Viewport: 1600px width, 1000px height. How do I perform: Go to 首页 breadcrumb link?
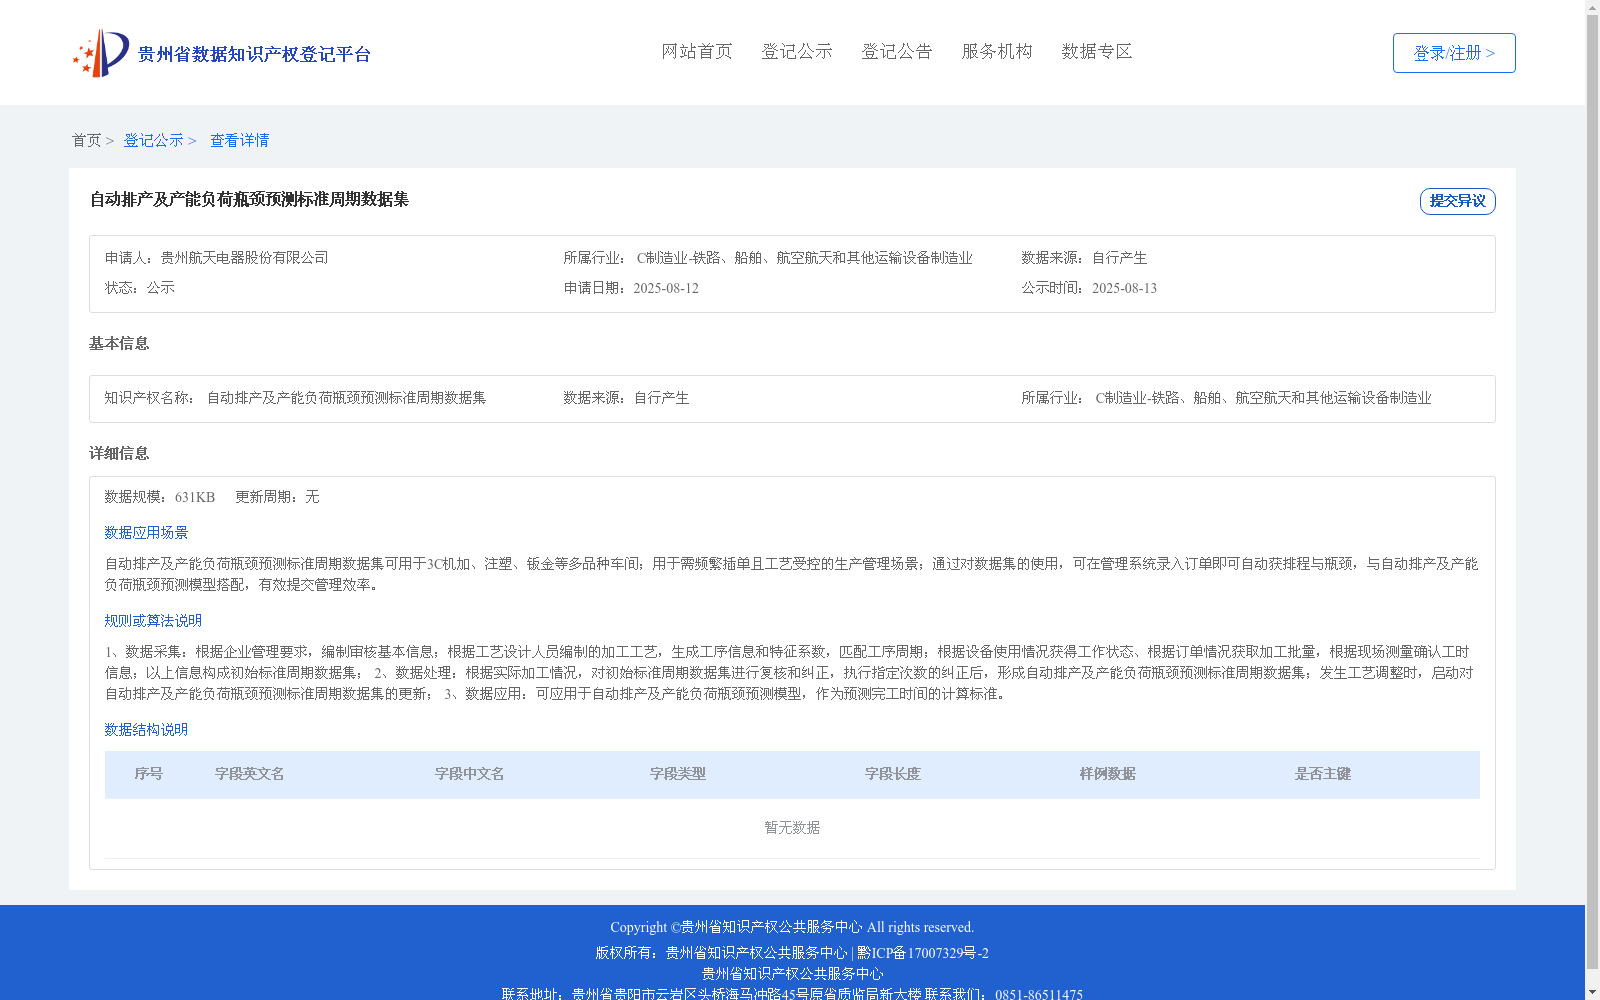coord(86,140)
